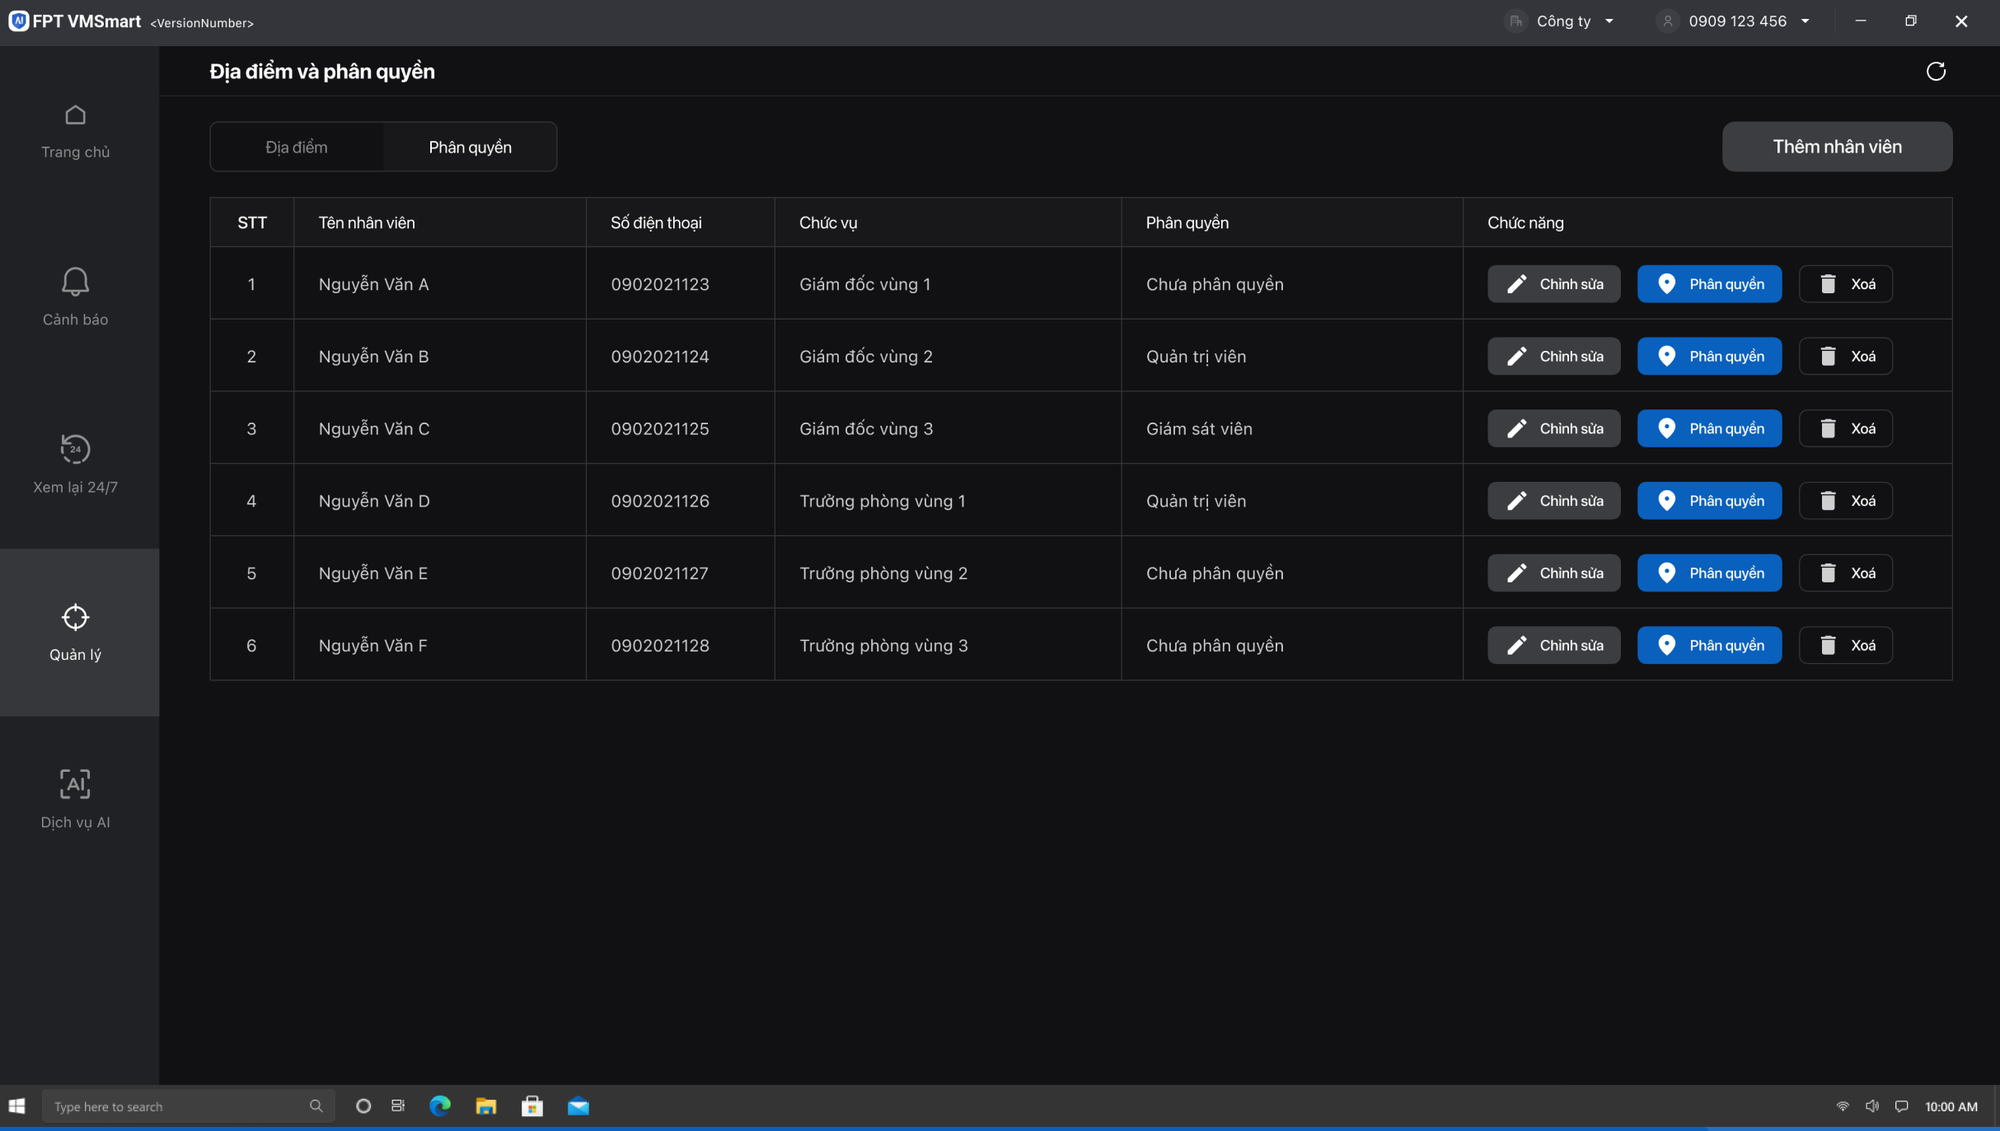Open Microsoft Store from taskbar
This screenshot has width=2000, height=1131.
(532, 1106)
